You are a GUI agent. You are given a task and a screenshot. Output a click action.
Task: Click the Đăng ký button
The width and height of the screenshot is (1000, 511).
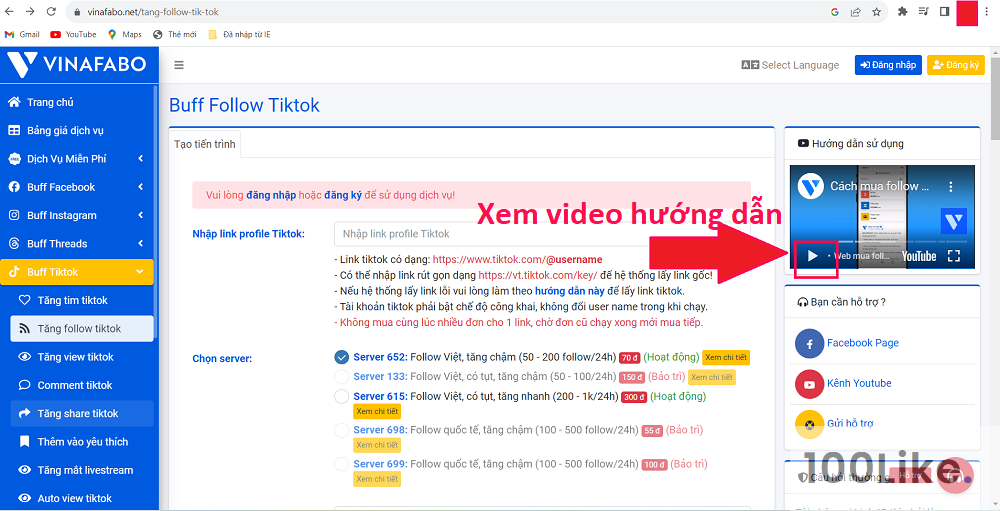(955, 65)
